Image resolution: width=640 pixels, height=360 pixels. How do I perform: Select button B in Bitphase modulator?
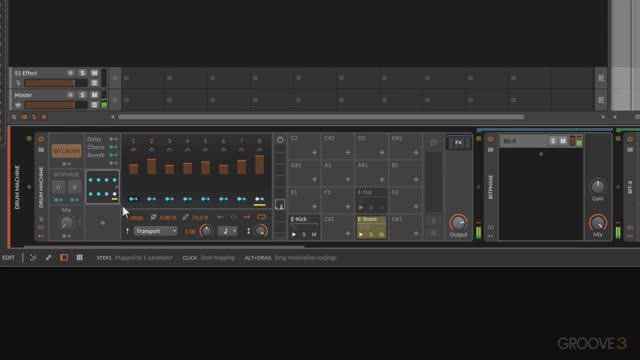click(74, 188)
